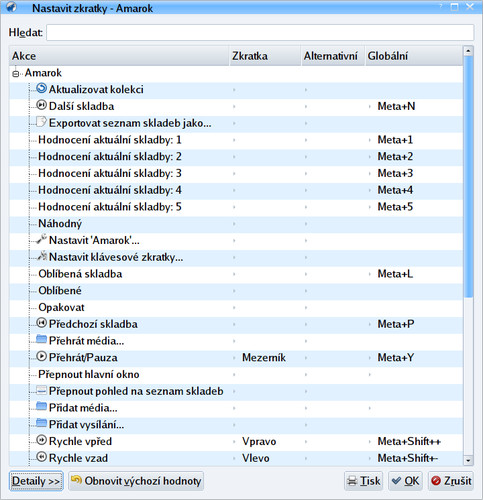The image size is (483, 500).
Task: Confirm with the OK button
Action: coord(405,481)
